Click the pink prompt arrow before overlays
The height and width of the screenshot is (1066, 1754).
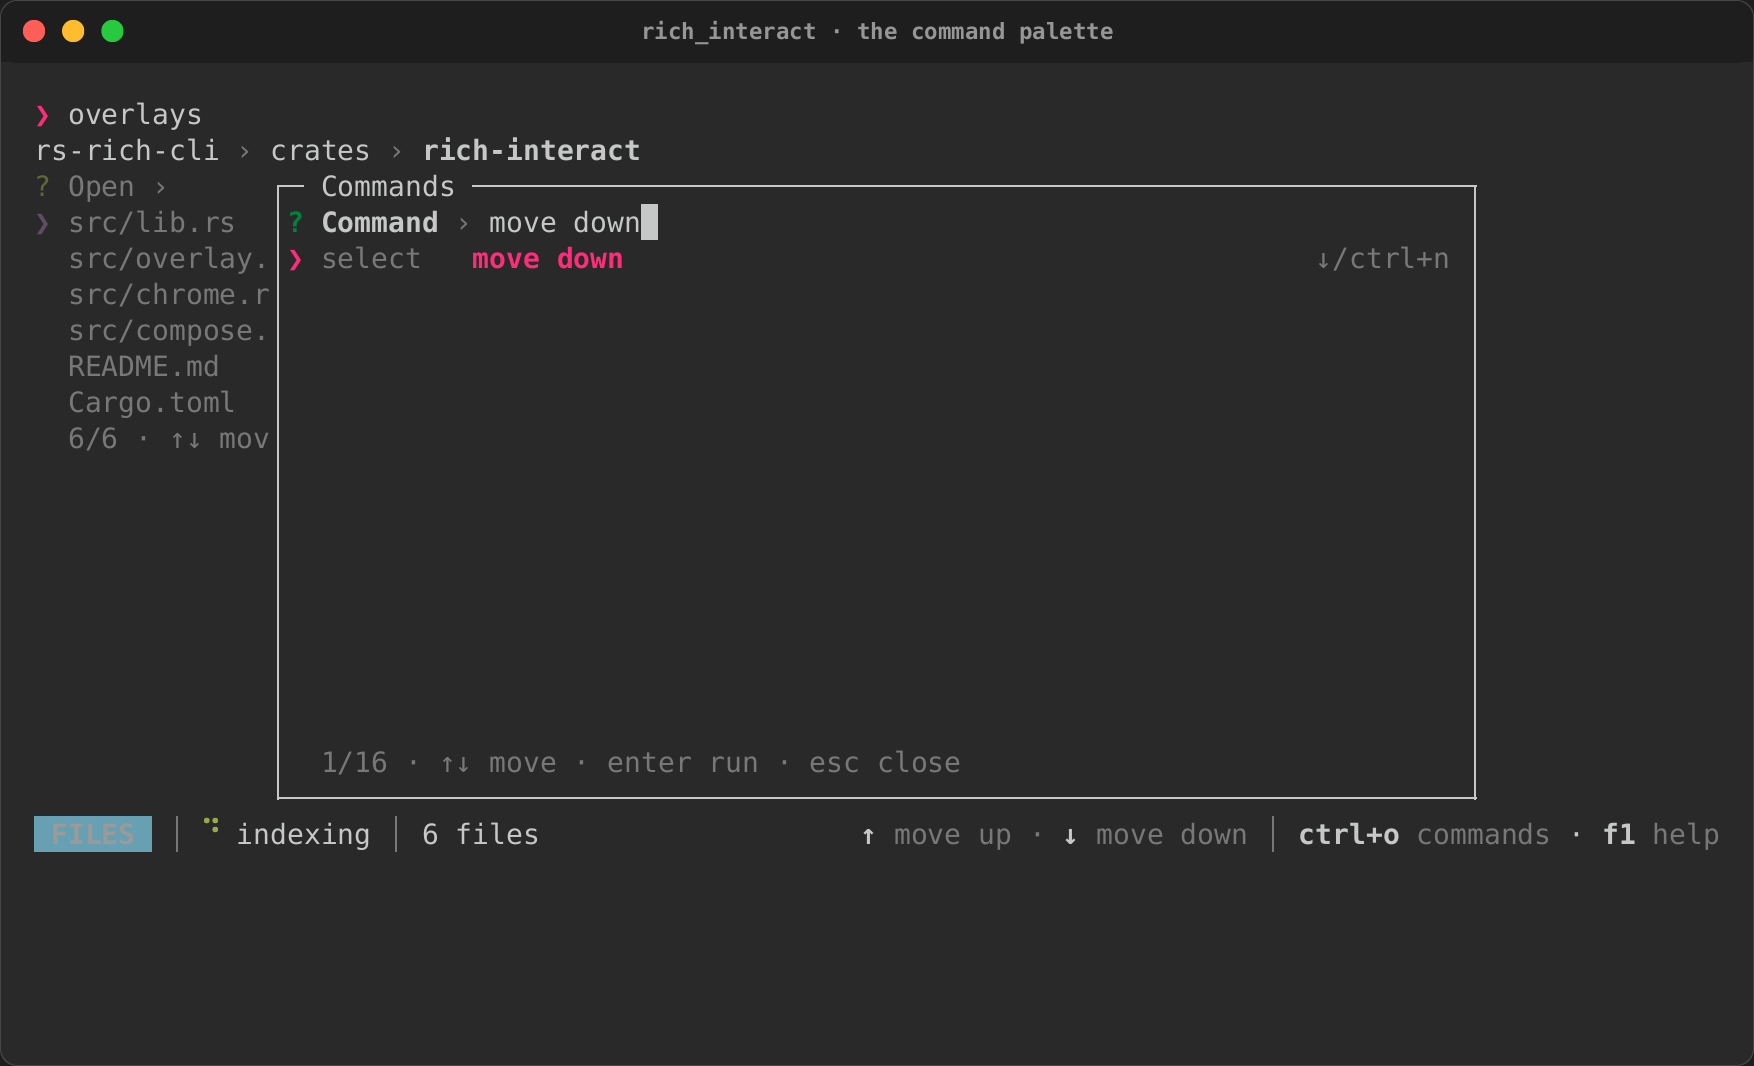(x=42, y=116)
